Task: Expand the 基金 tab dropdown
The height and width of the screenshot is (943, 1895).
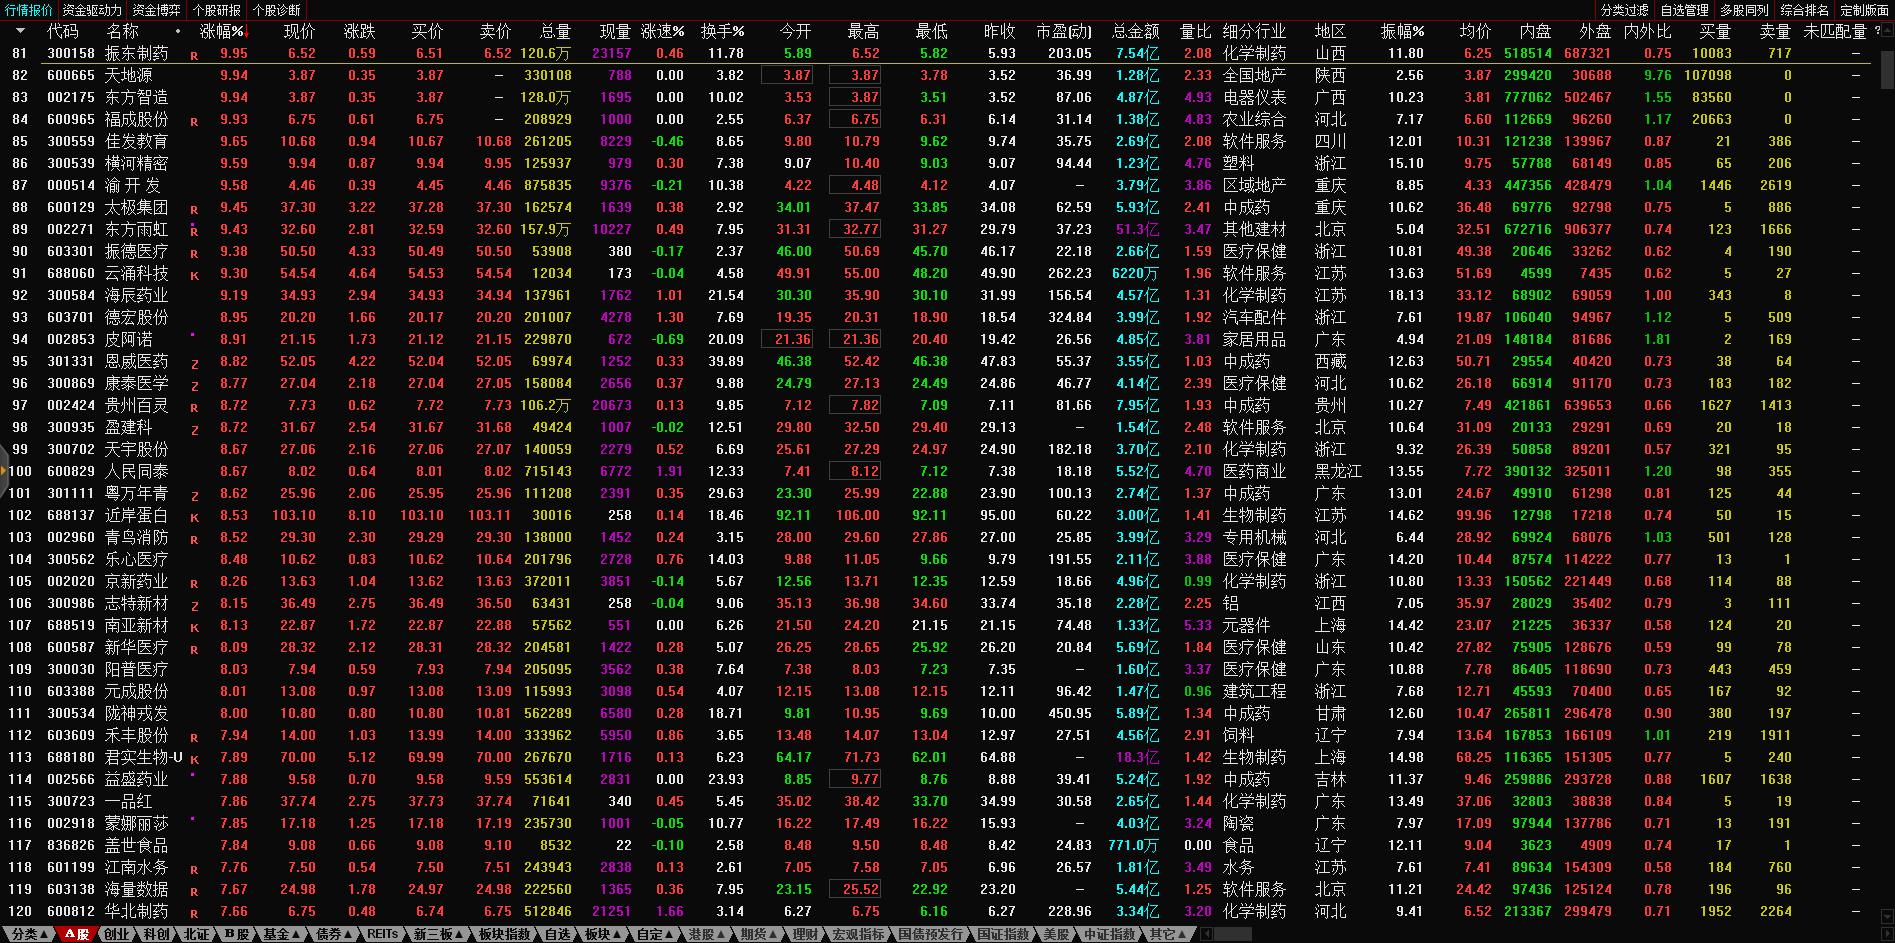Action: coord(281,934)
